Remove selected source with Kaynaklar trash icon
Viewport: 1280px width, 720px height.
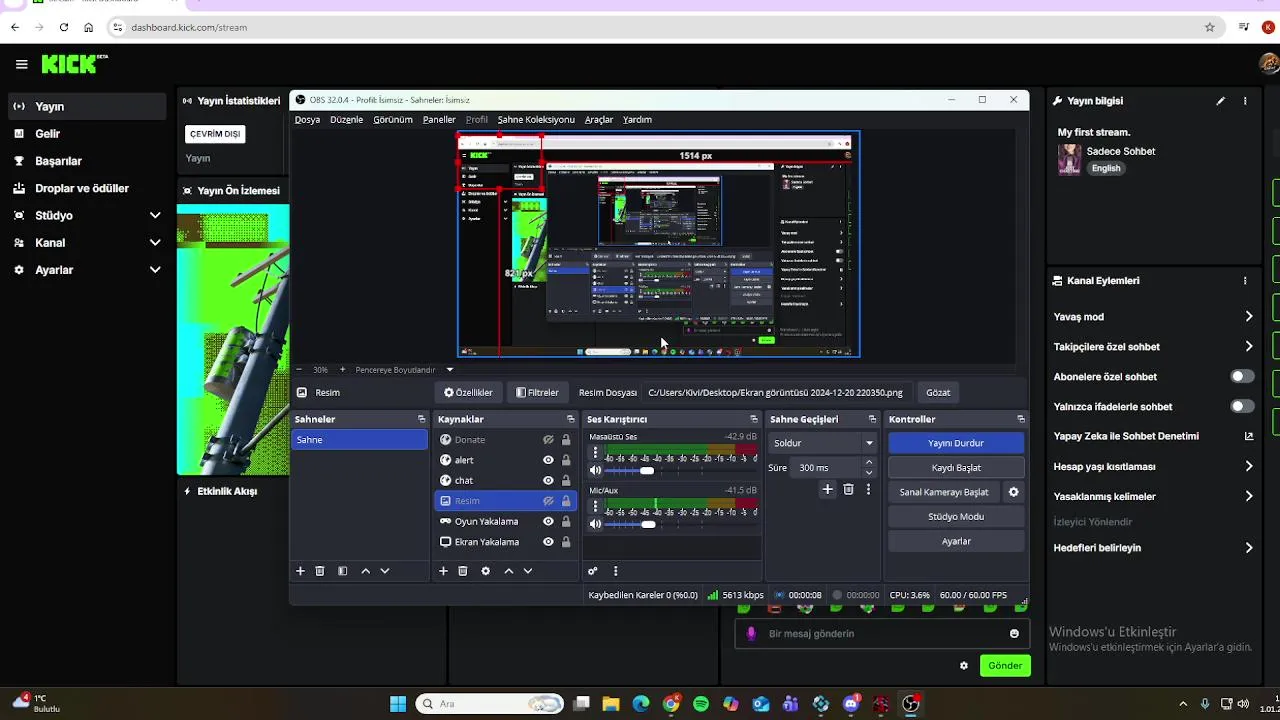(x=463, y=571)
